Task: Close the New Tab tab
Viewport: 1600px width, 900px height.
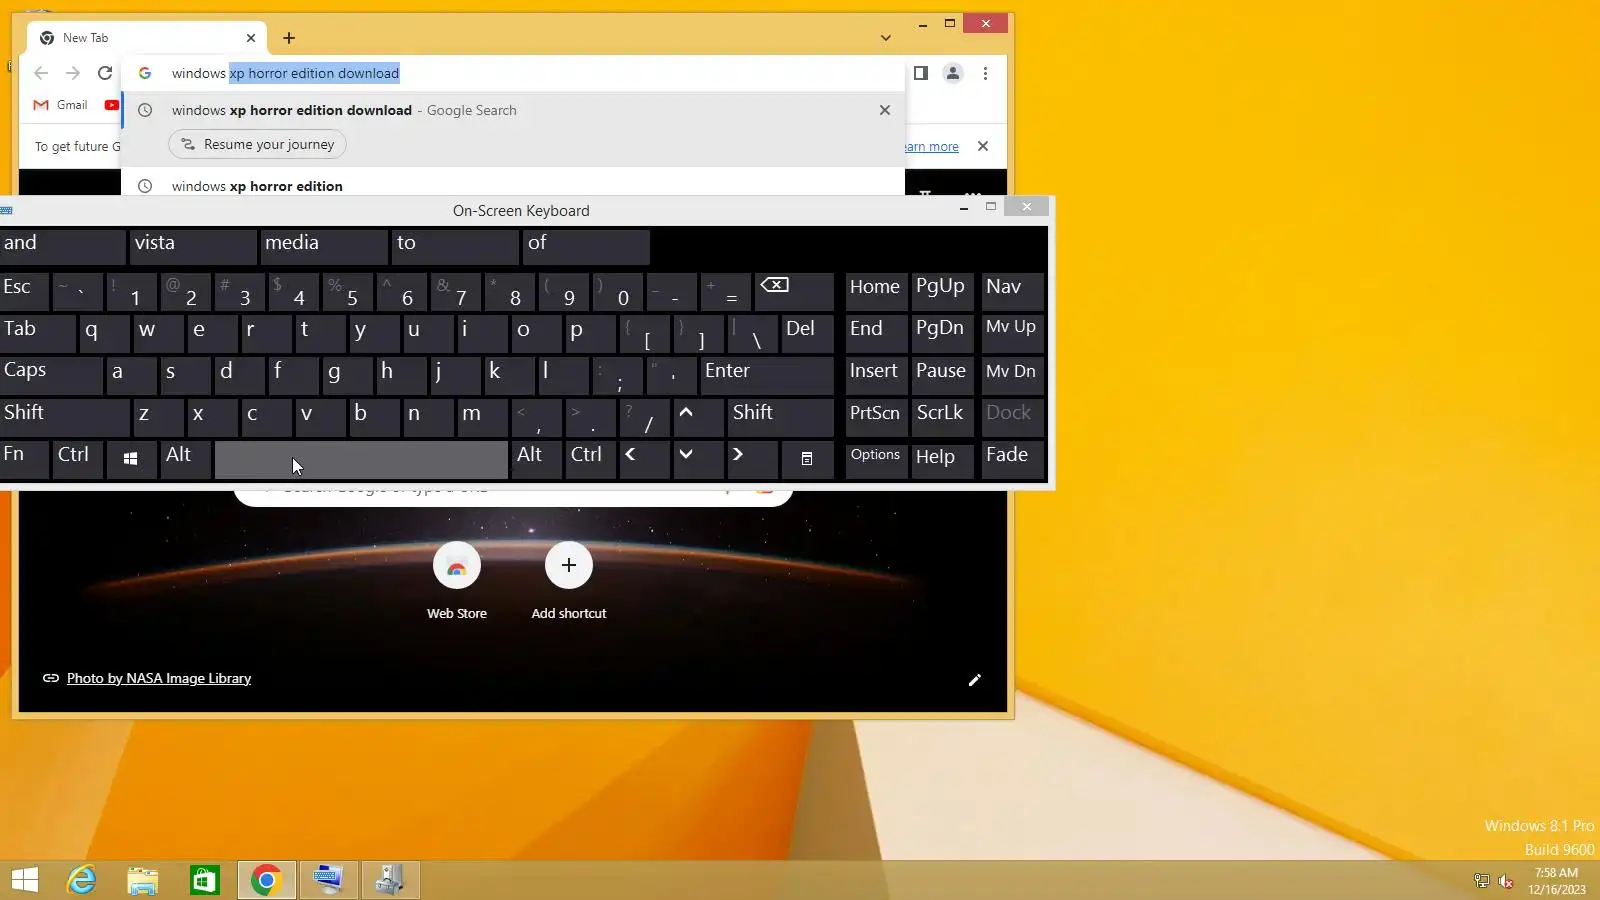Action: click(x=251, y=38)
